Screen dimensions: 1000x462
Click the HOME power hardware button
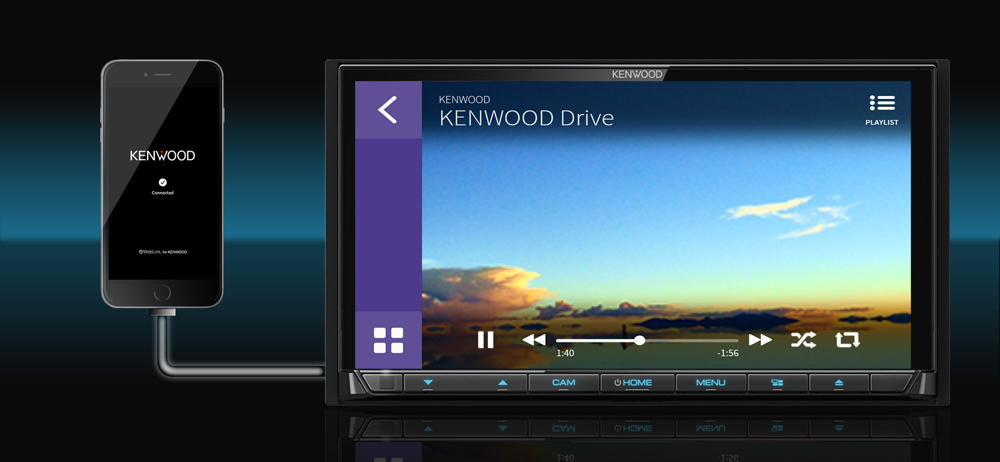636,383
